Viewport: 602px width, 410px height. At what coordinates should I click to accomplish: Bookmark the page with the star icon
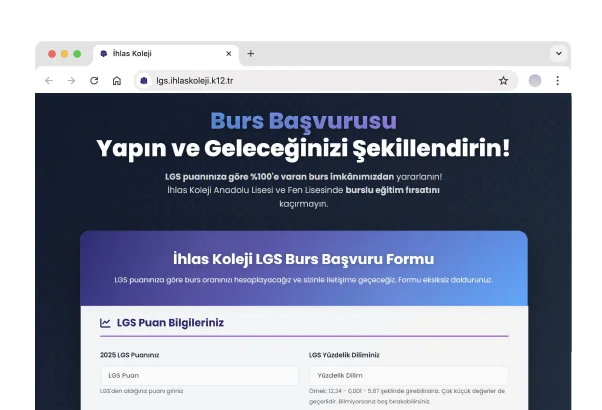[x=503, y=81]
